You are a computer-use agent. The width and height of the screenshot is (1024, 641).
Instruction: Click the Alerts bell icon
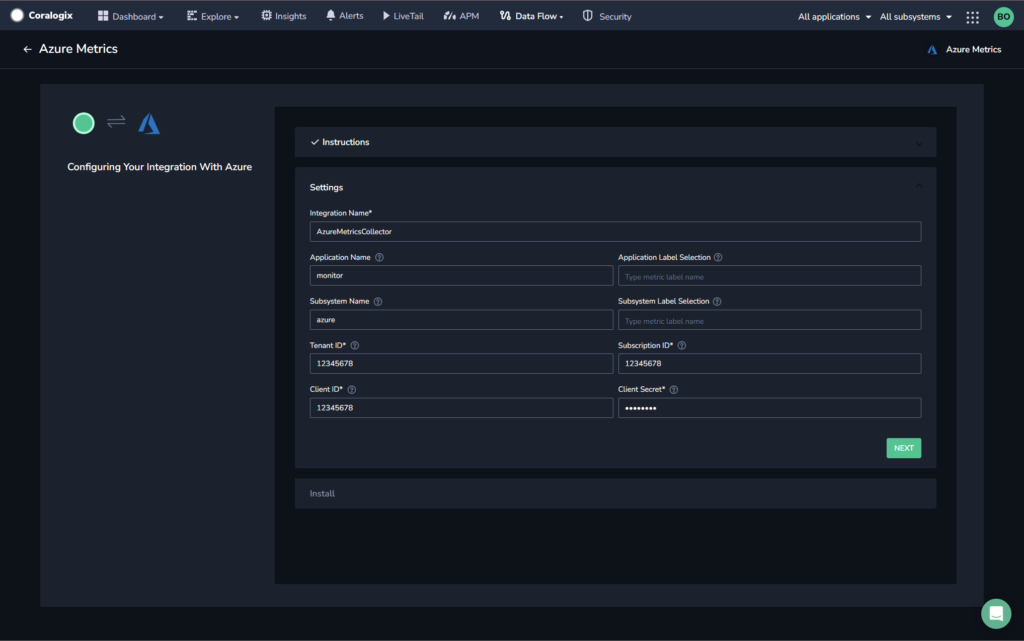(330, 15)
